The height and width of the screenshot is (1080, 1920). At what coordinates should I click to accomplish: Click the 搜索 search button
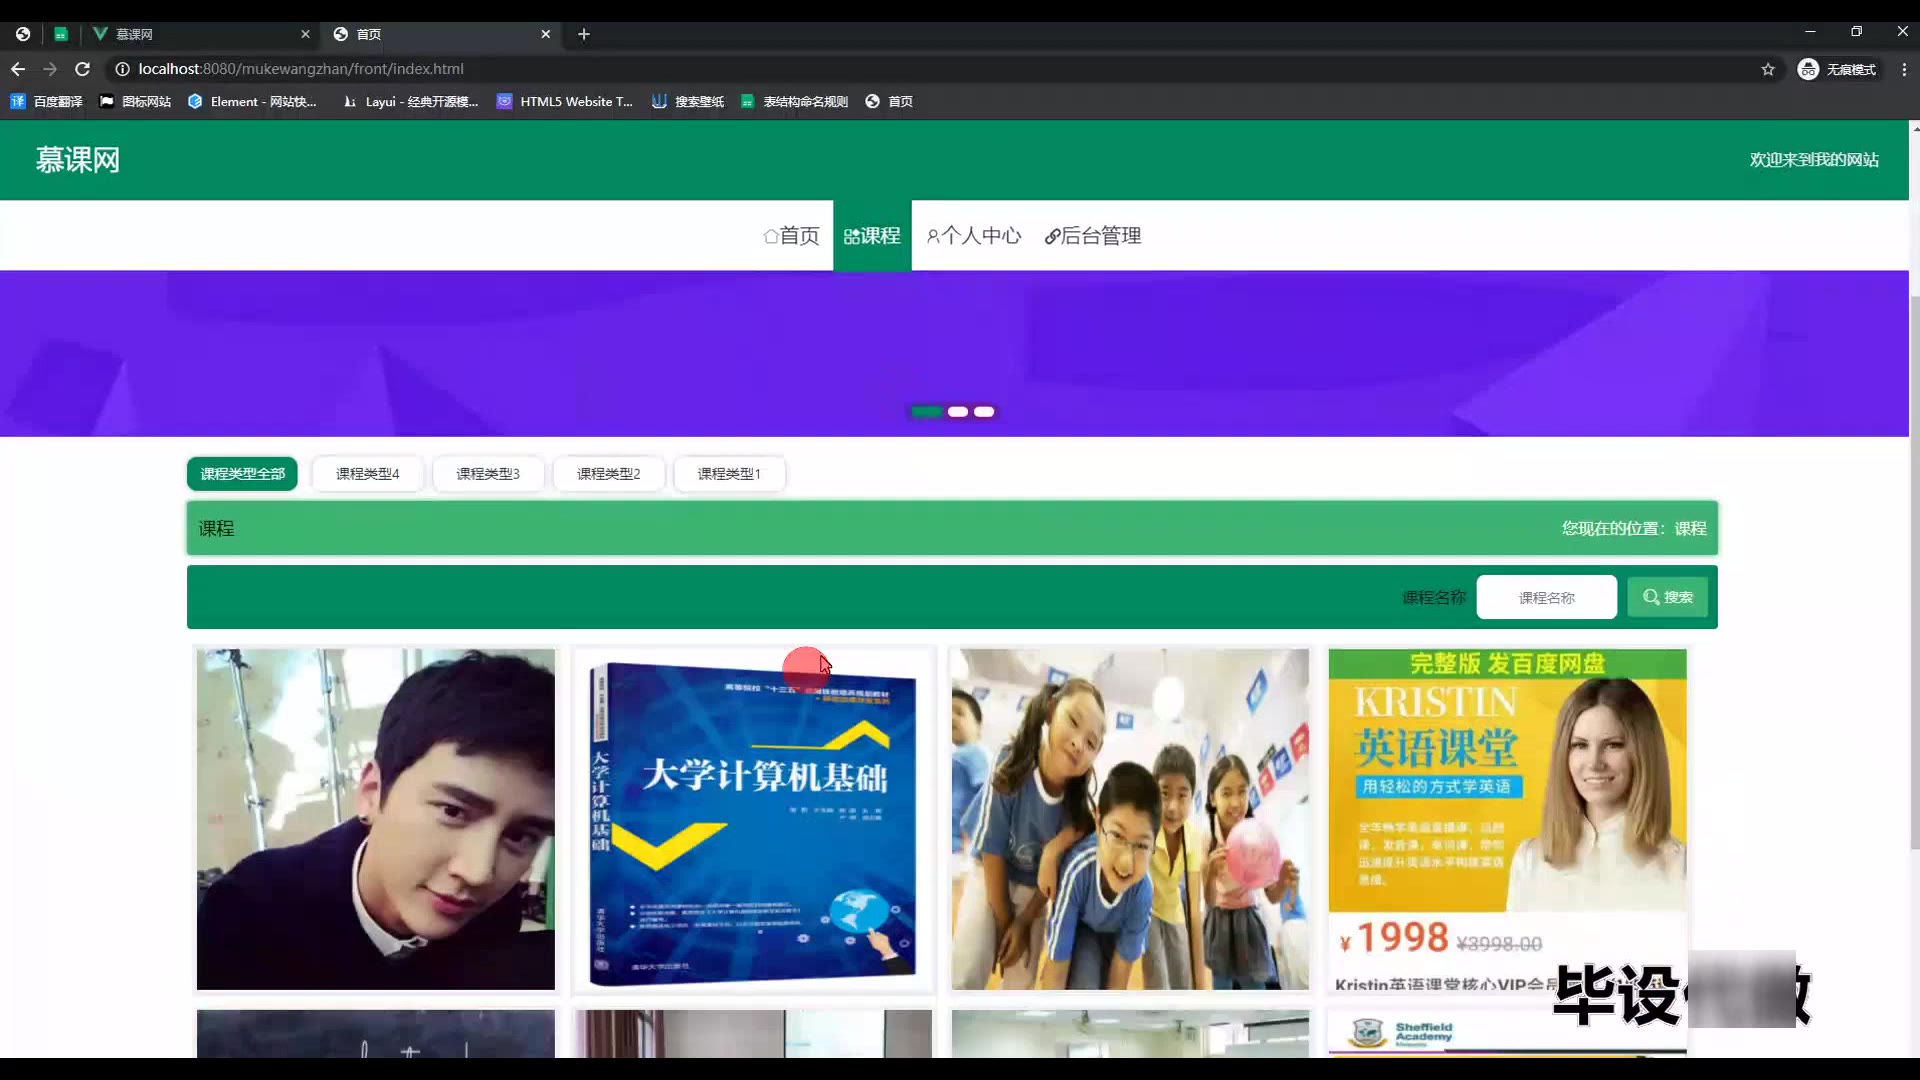point(1667,597)
